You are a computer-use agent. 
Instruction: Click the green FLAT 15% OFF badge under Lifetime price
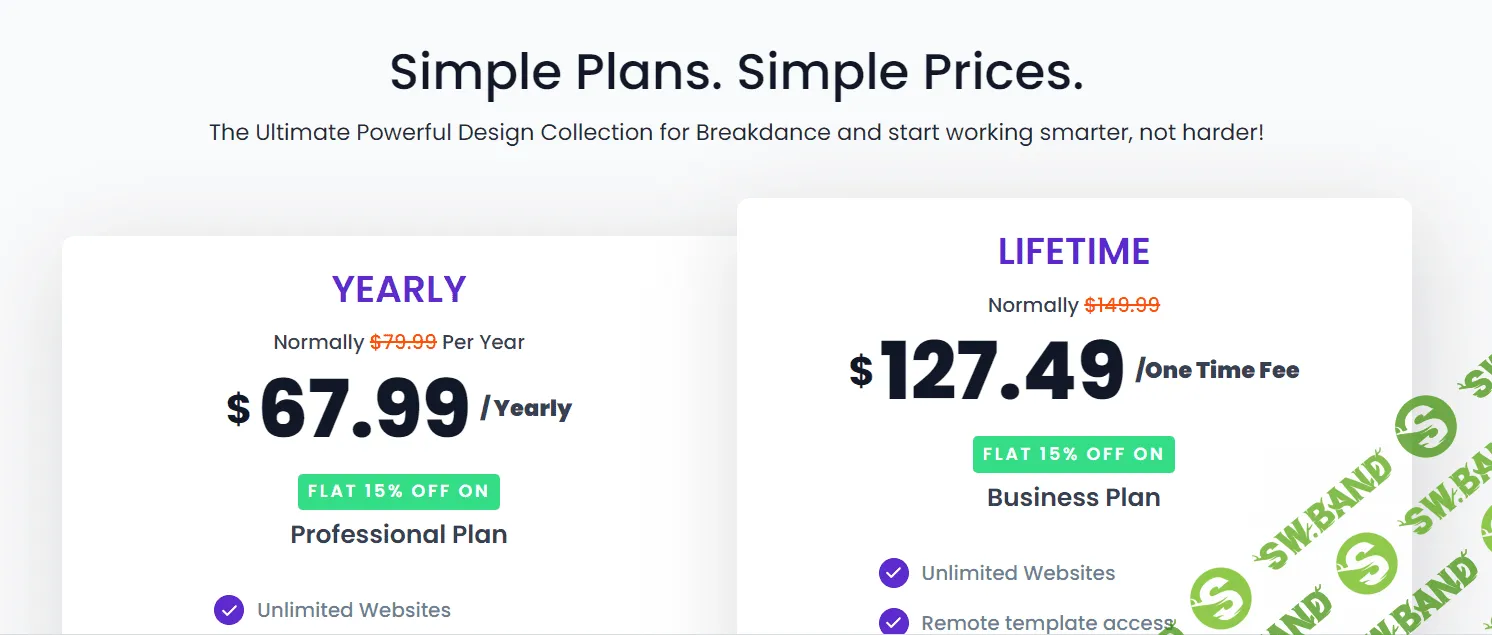click(1073, 454)
